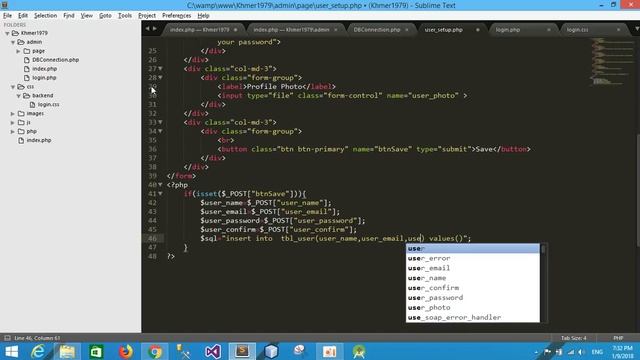
Task: Open DBConnection.php from the sidebar
Action: pos(55,60)
